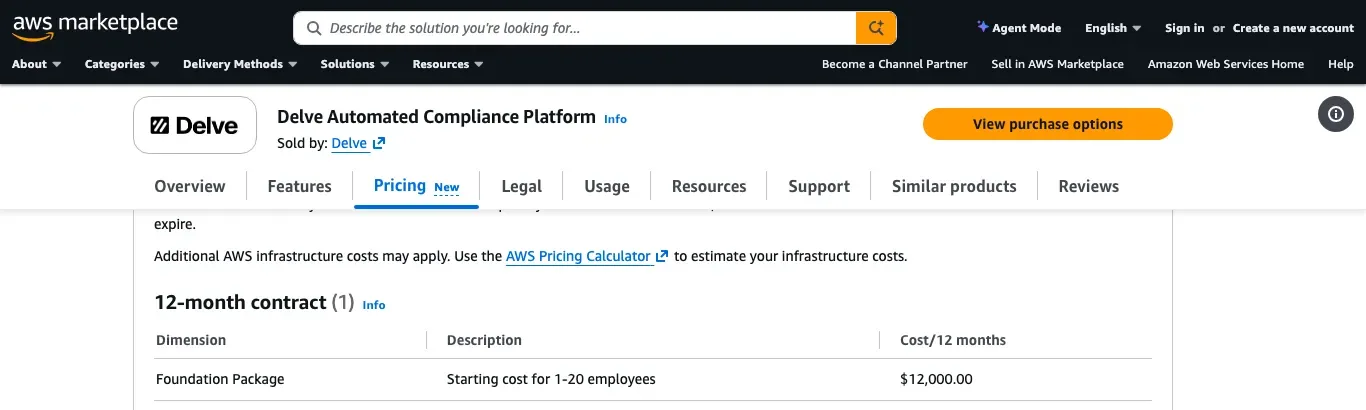
Task: Go to Amazon Web Services Home
Action: pos(1226,64)
